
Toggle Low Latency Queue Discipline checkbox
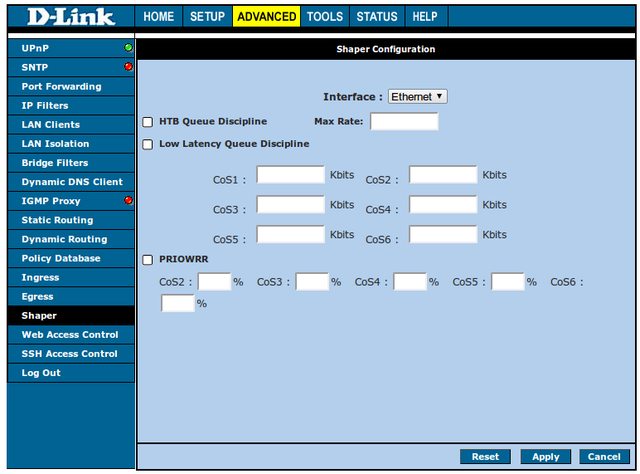point(147,144)
